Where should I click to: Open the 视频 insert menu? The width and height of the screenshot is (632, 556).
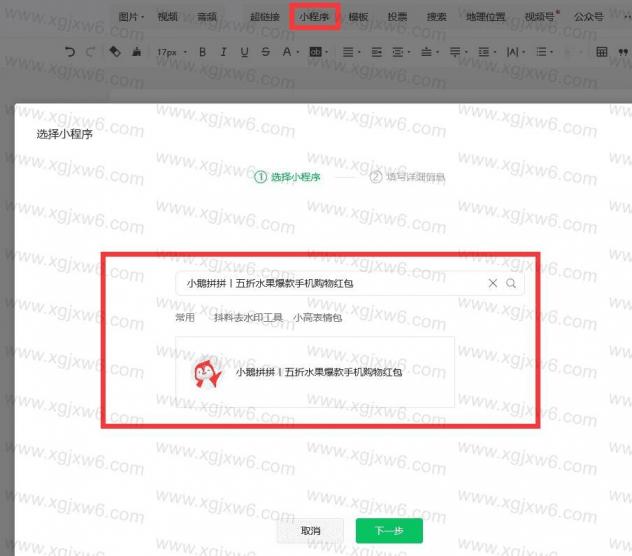pyautogui.click(x=168, y=17)
